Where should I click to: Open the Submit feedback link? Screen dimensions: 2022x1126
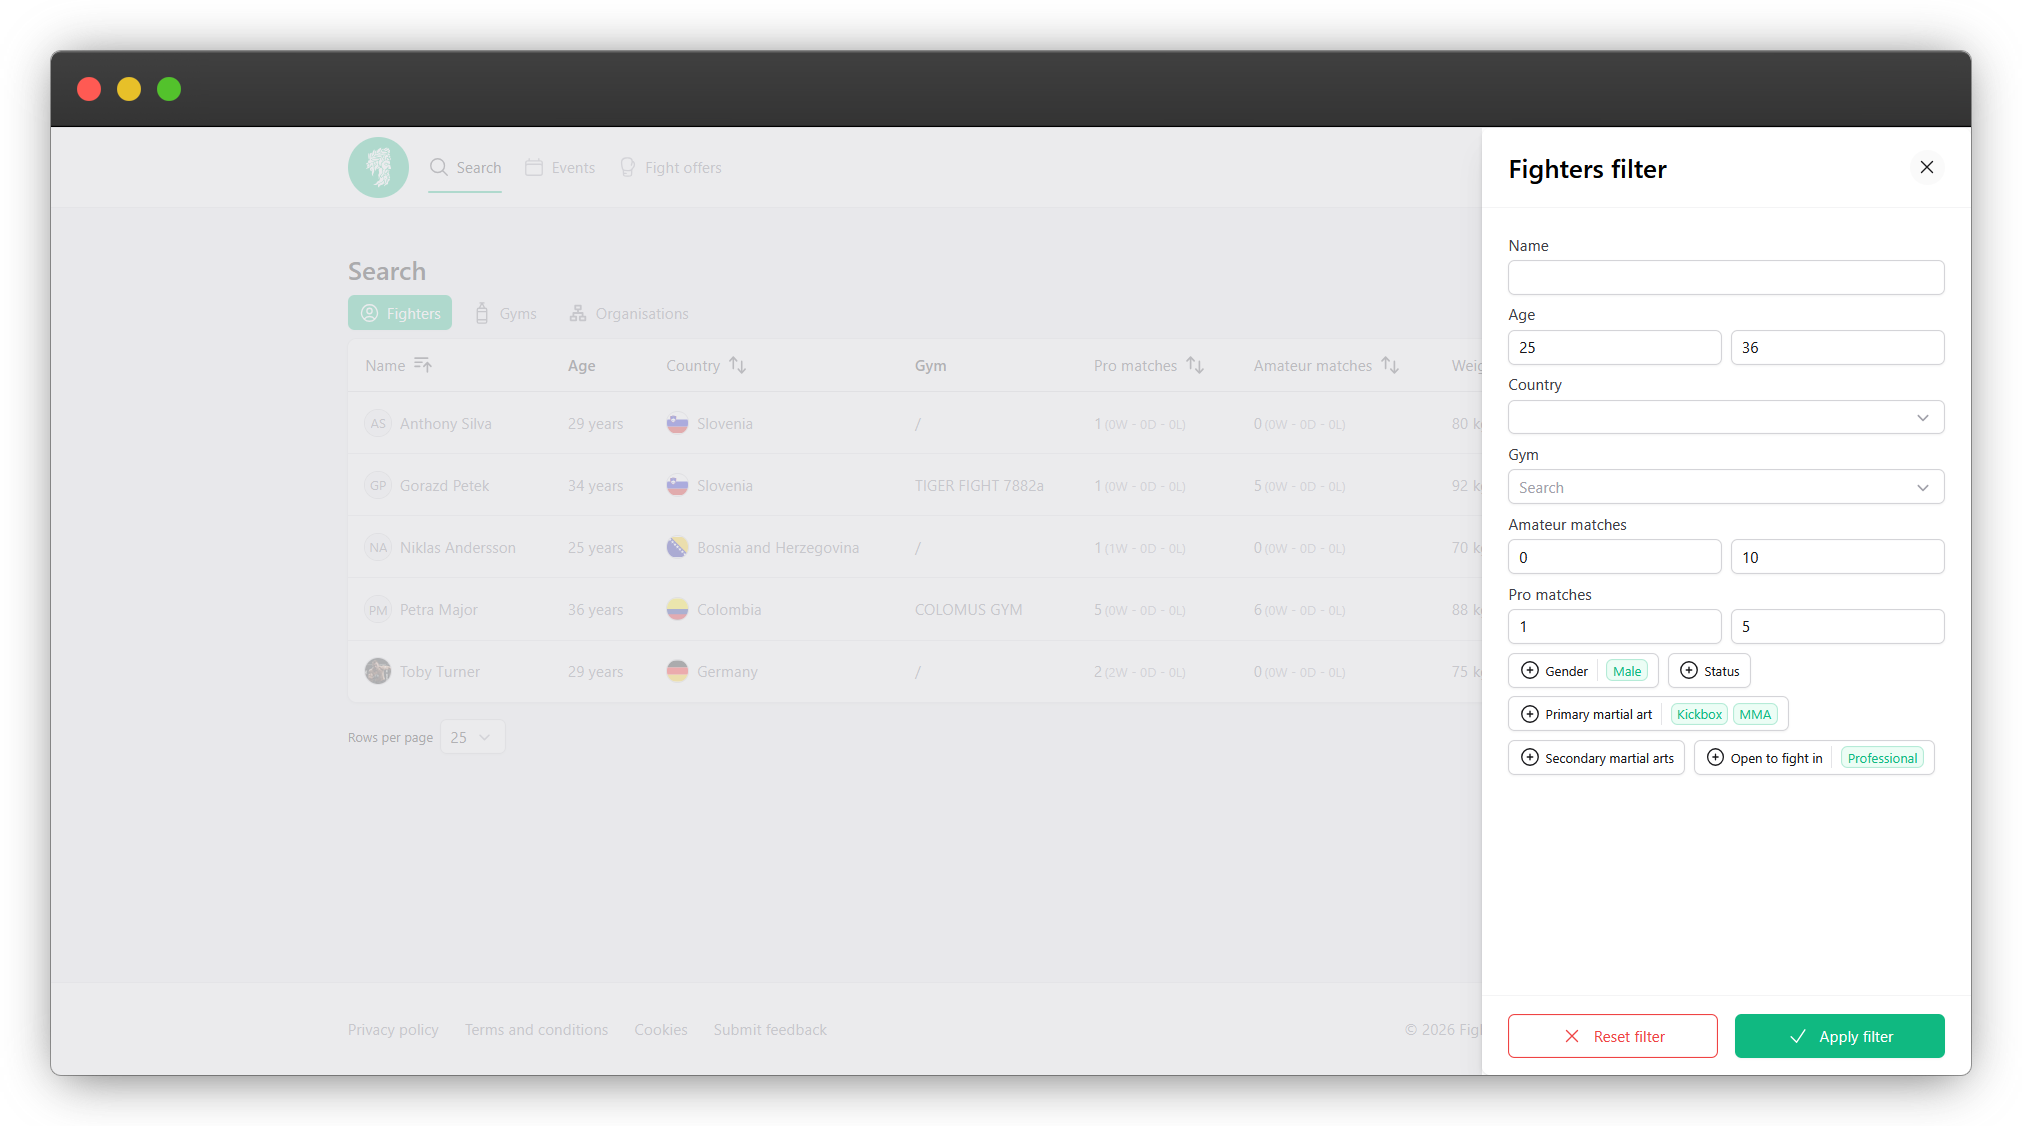click(770, 1030)
